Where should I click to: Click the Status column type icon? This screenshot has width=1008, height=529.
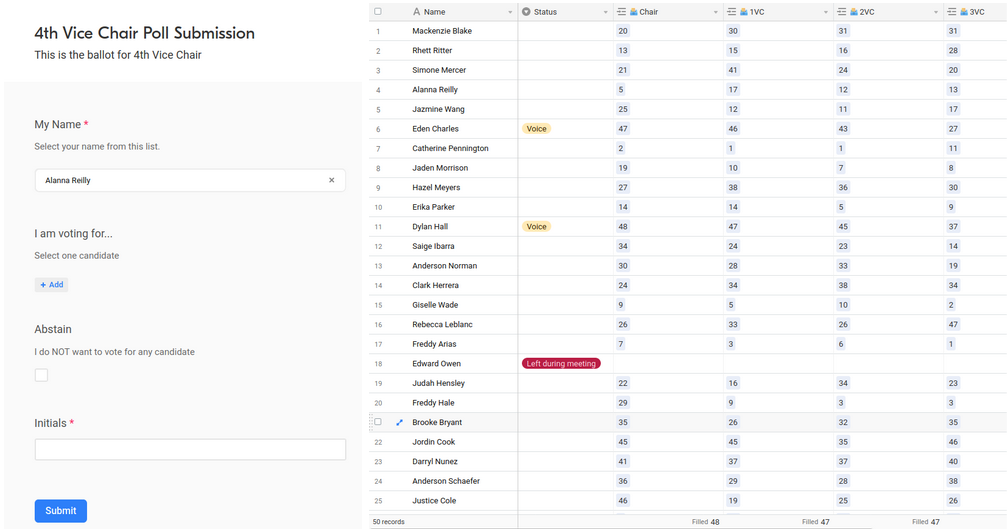[526, 12]
